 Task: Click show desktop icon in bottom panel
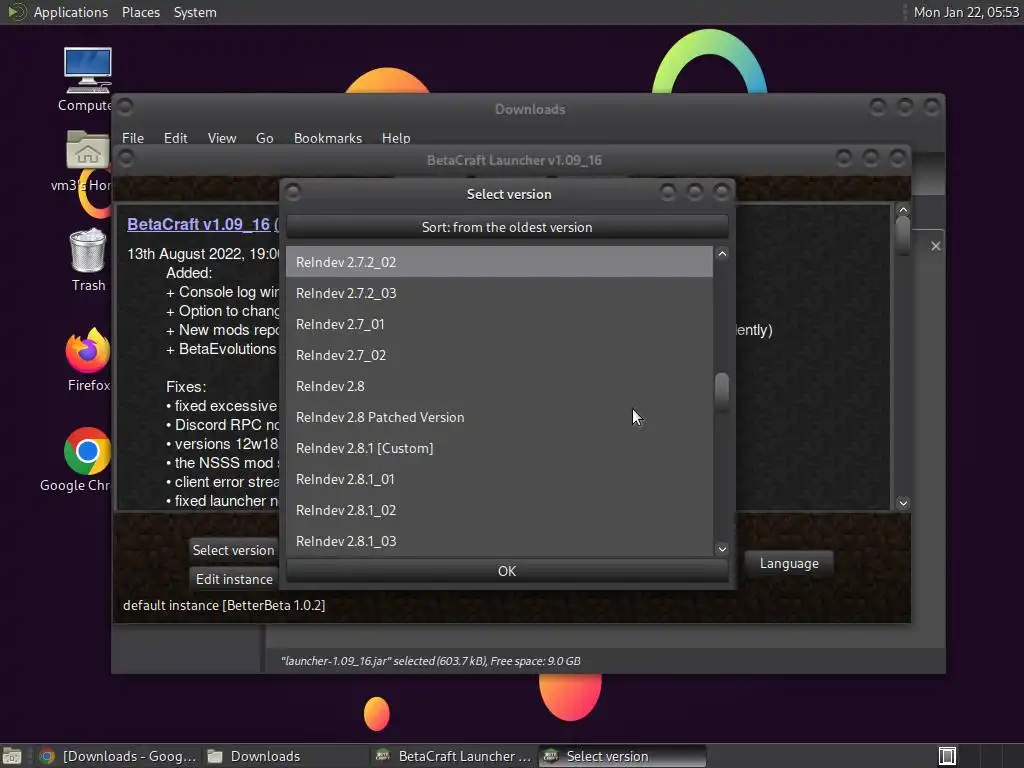12,756
